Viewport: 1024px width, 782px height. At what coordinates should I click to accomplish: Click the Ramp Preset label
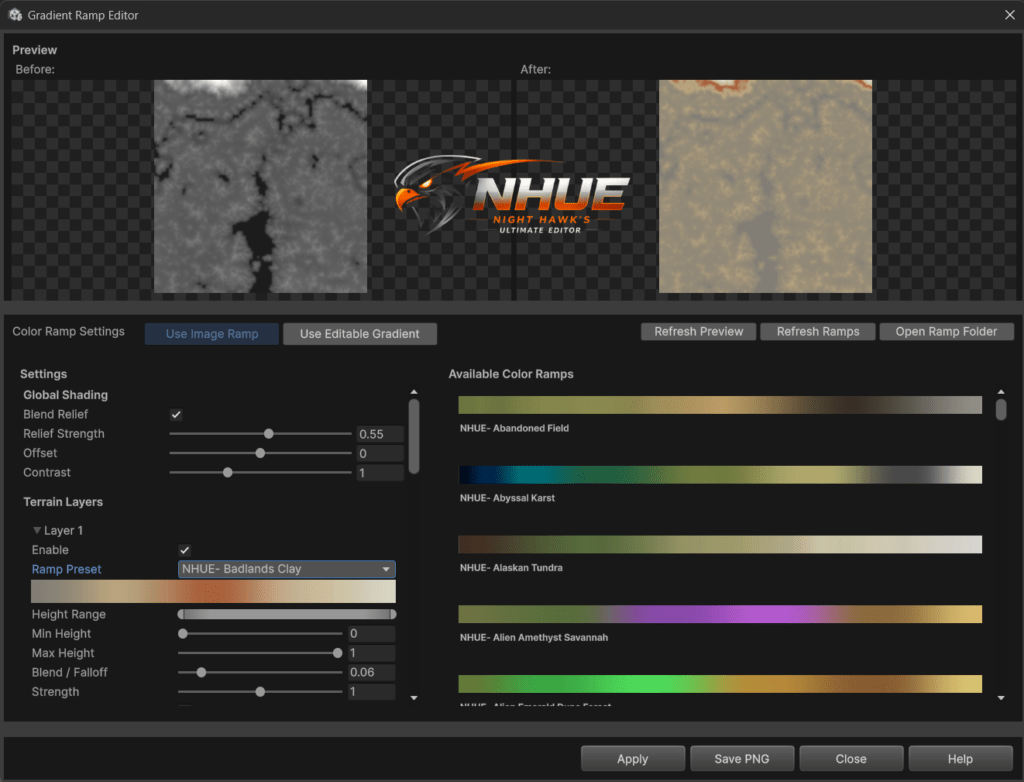pyautogui.click(x=67, y=569)
